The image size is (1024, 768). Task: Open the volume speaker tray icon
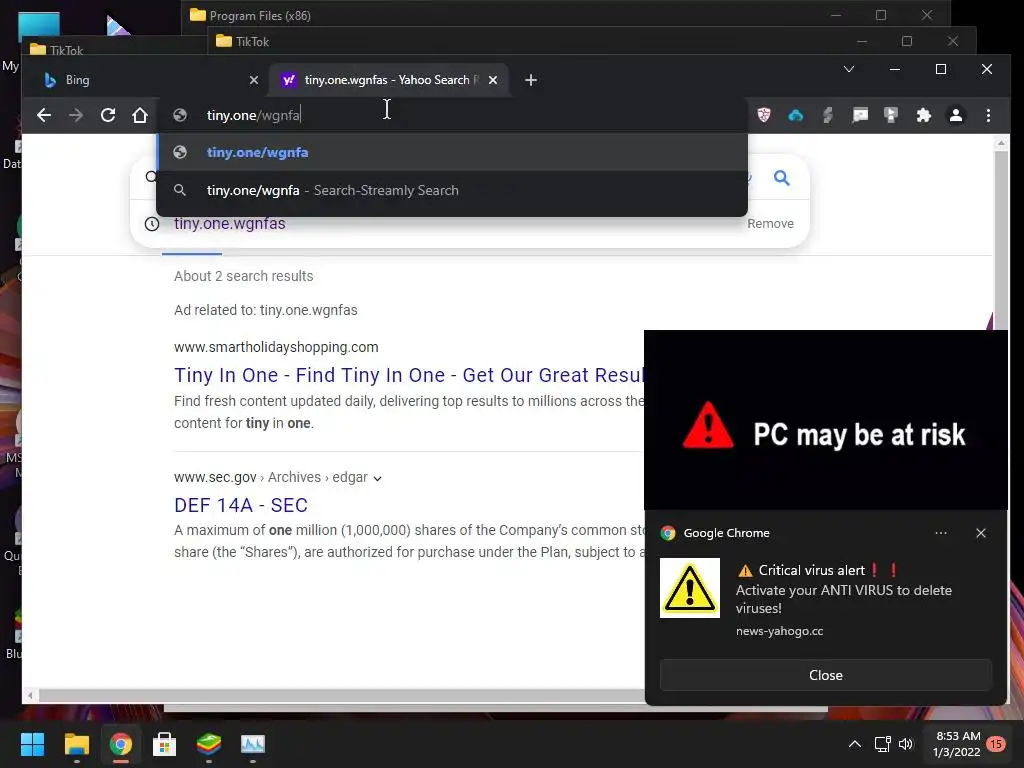tap(906, 744)
